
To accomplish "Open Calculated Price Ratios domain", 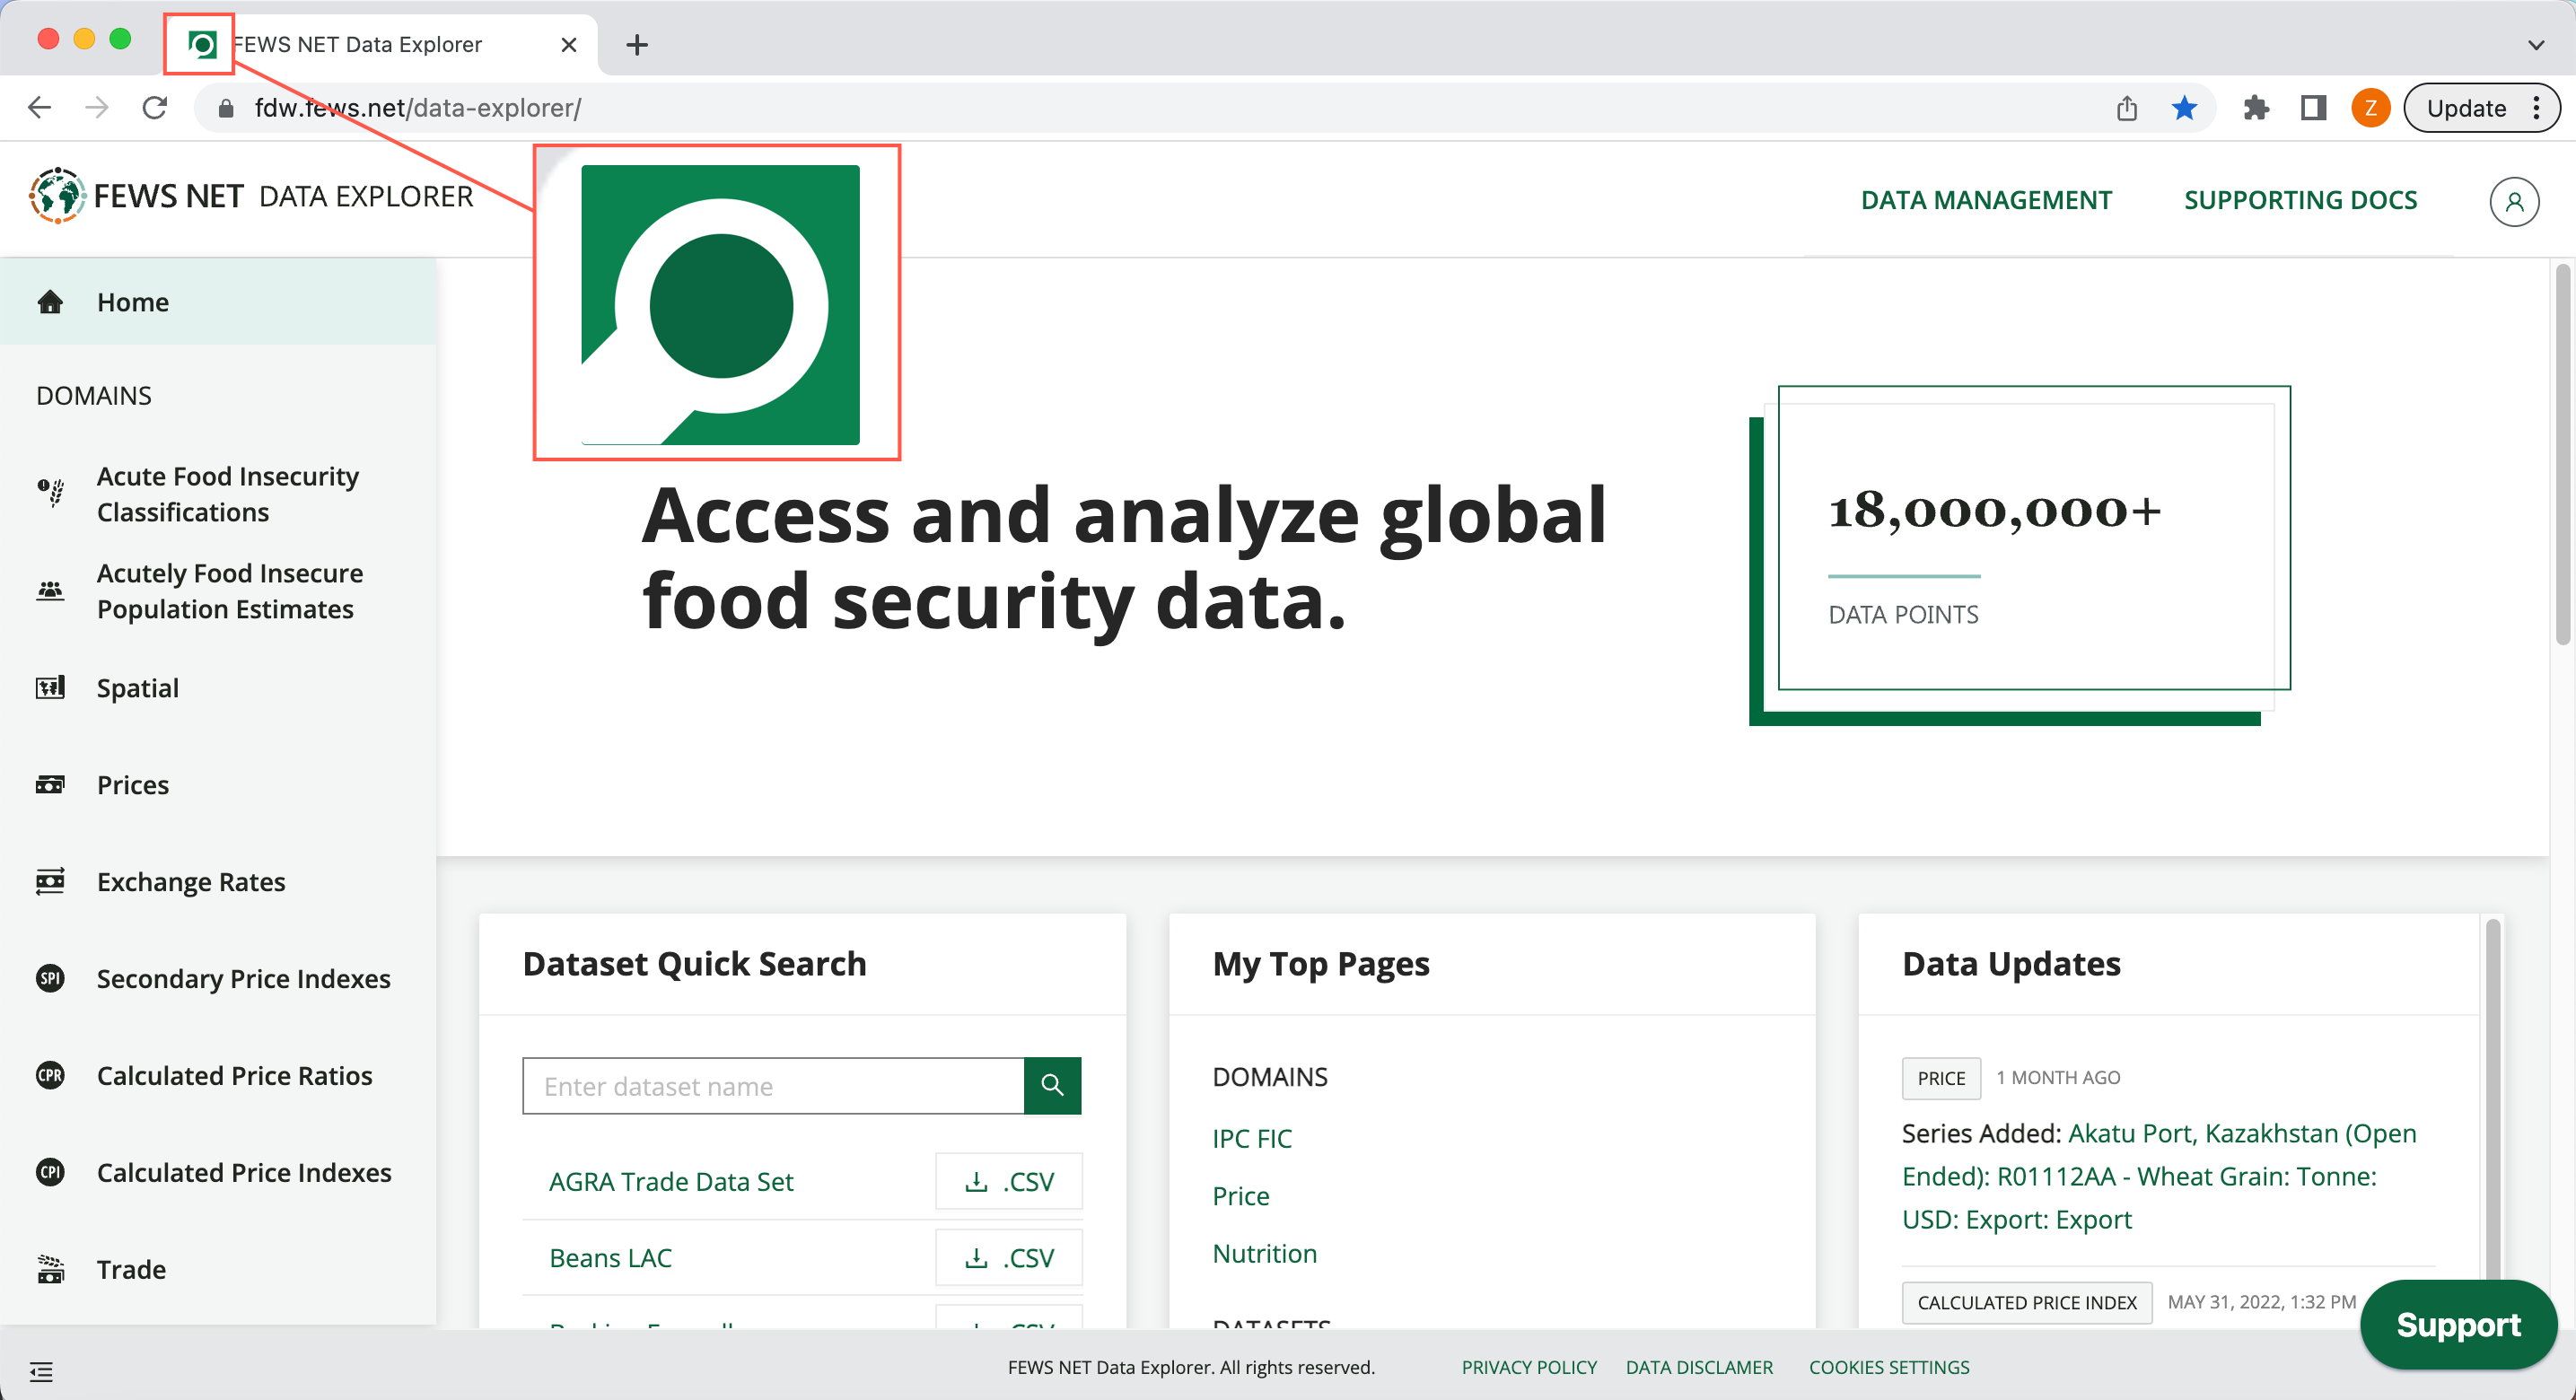I will 234,1076.
